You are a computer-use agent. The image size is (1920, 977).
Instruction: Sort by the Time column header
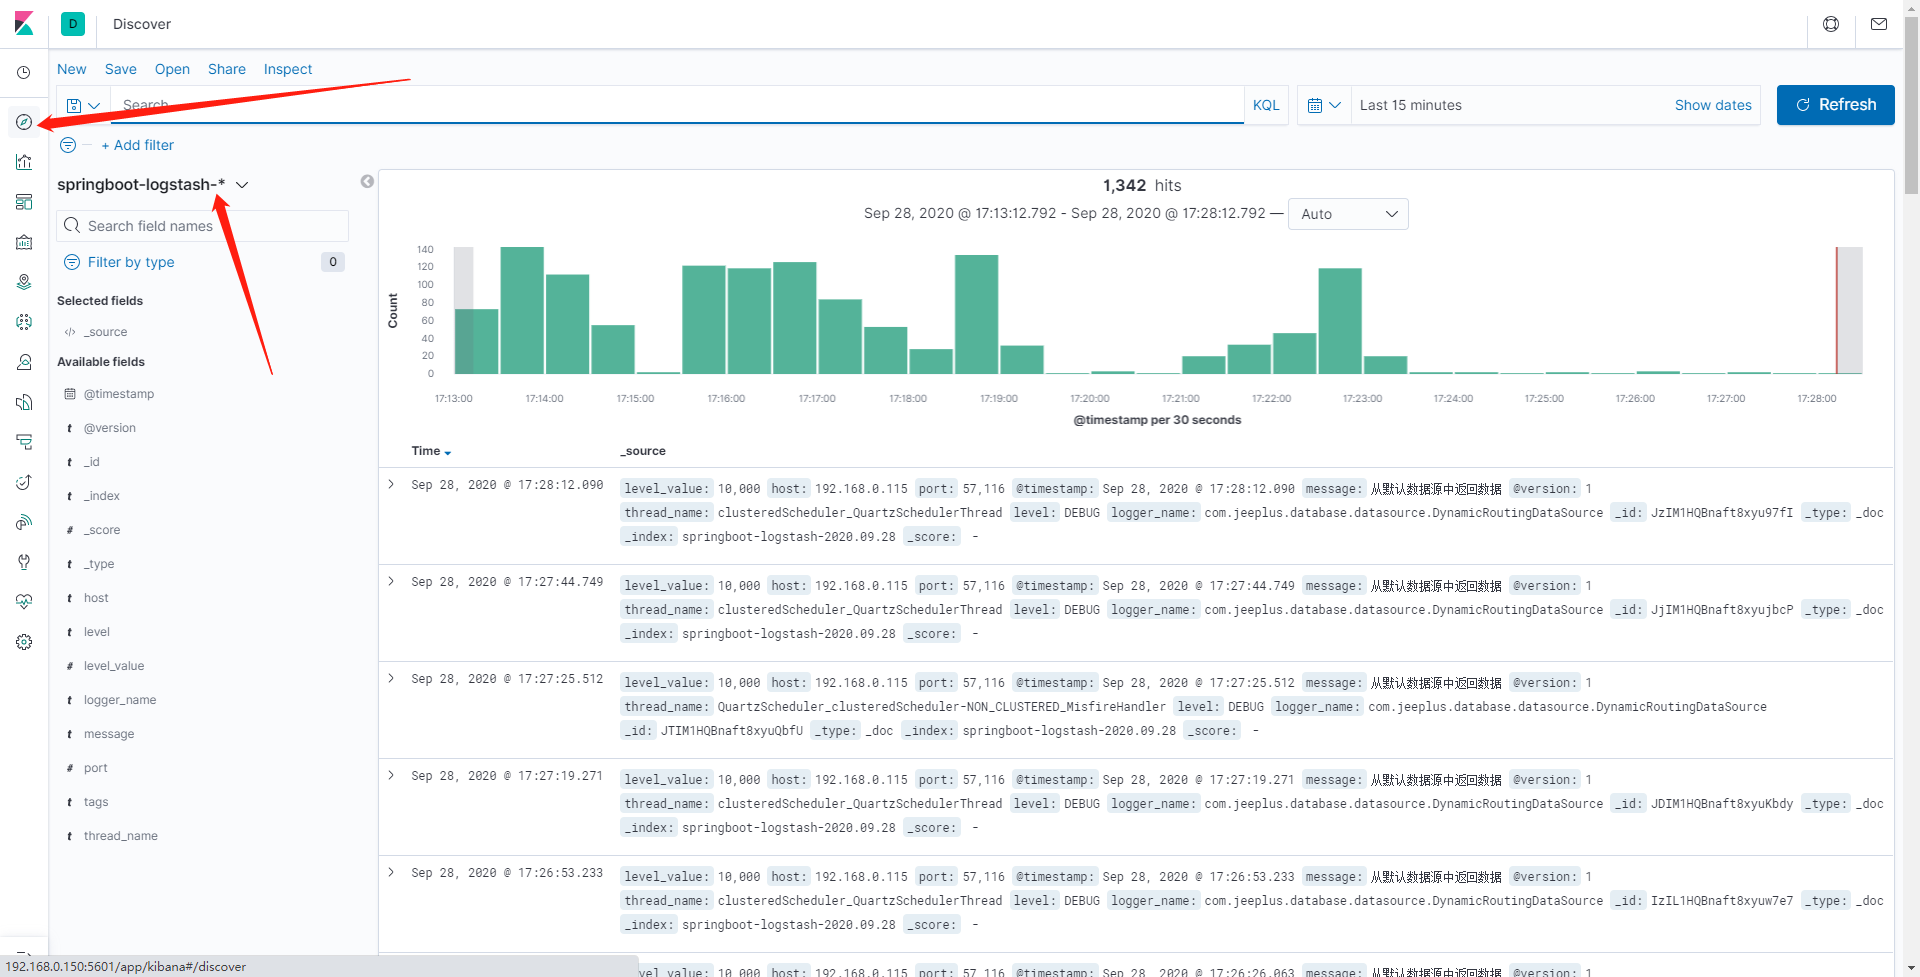pos(431,451)
